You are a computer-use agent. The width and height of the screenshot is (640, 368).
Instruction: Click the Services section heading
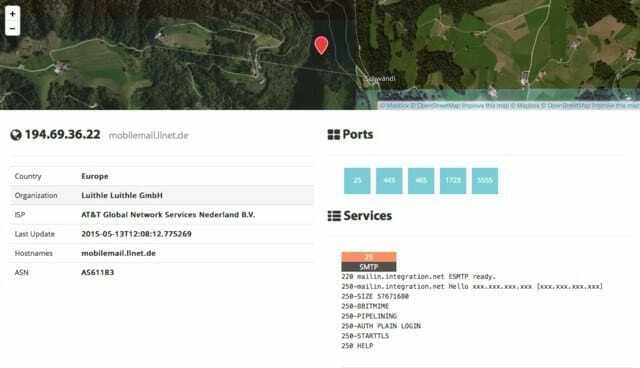pyautogui.click(x=368, y=215)
